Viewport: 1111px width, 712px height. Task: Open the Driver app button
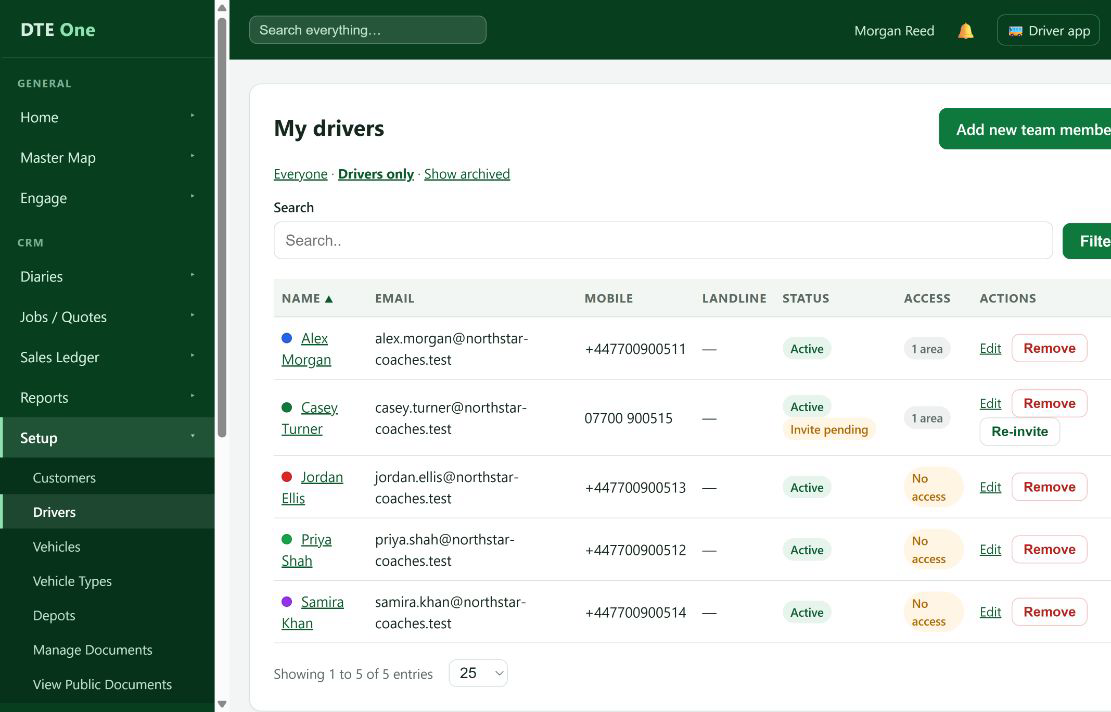coord(1048,30)
